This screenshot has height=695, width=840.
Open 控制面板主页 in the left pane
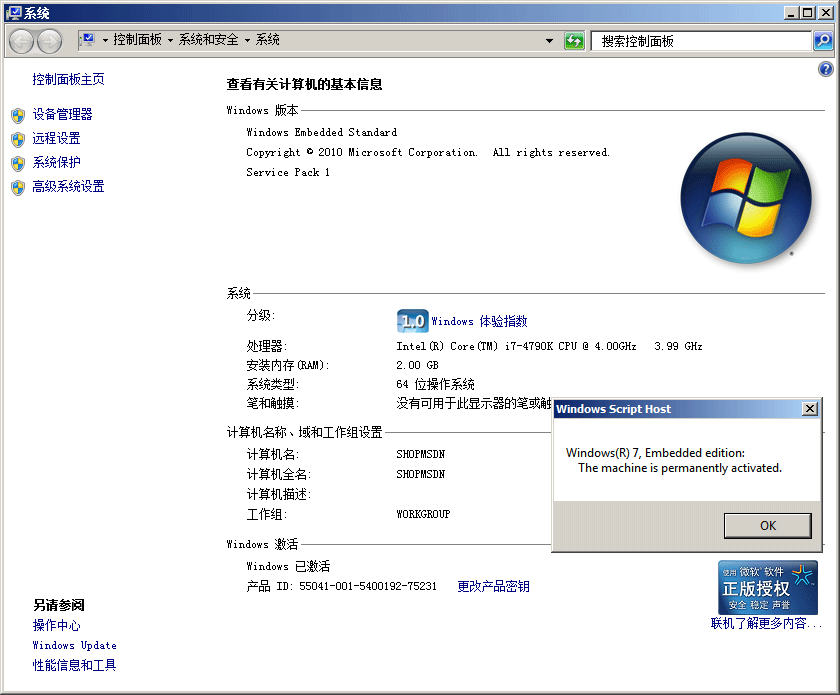[68, 79]
